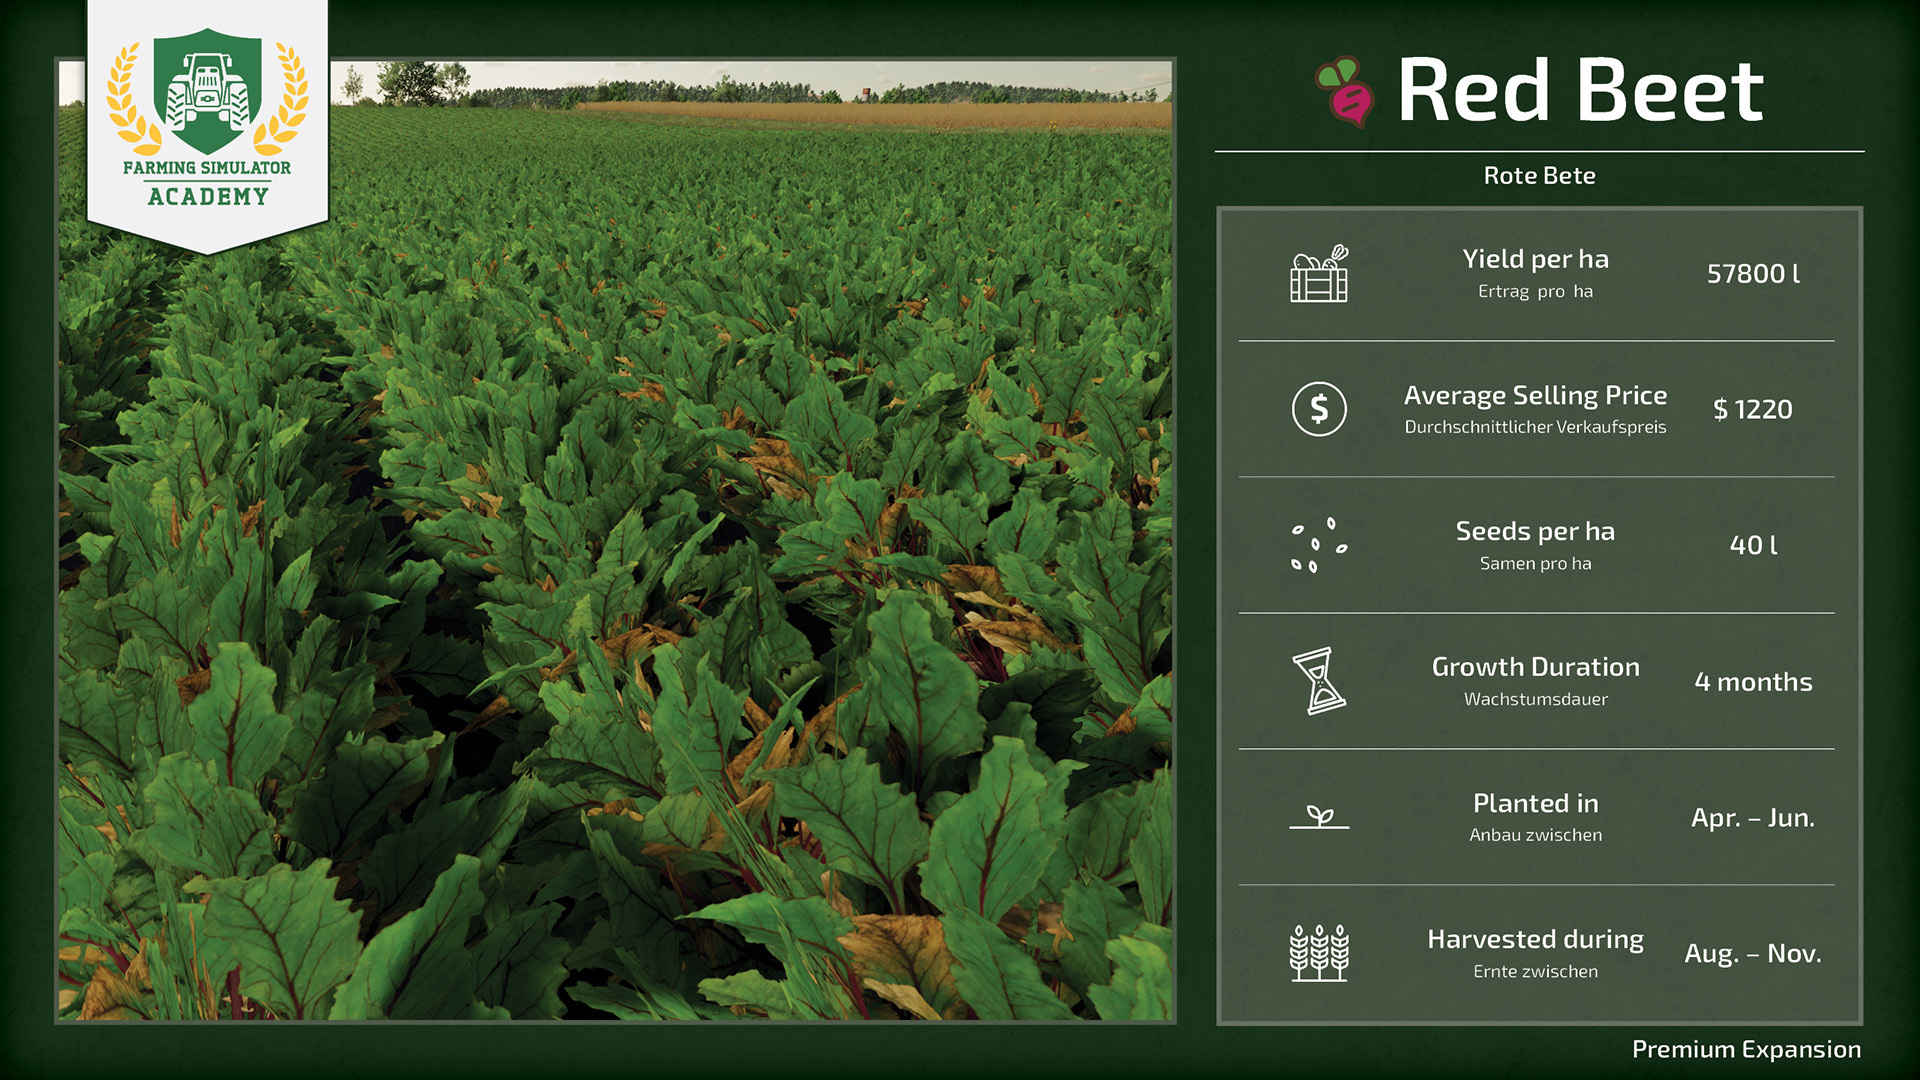Image resolution: width=1920 pixels, height=1080 pixels.
Task: Click the Farming Simulator Academy banner text
Action: (x=207, y=182)
